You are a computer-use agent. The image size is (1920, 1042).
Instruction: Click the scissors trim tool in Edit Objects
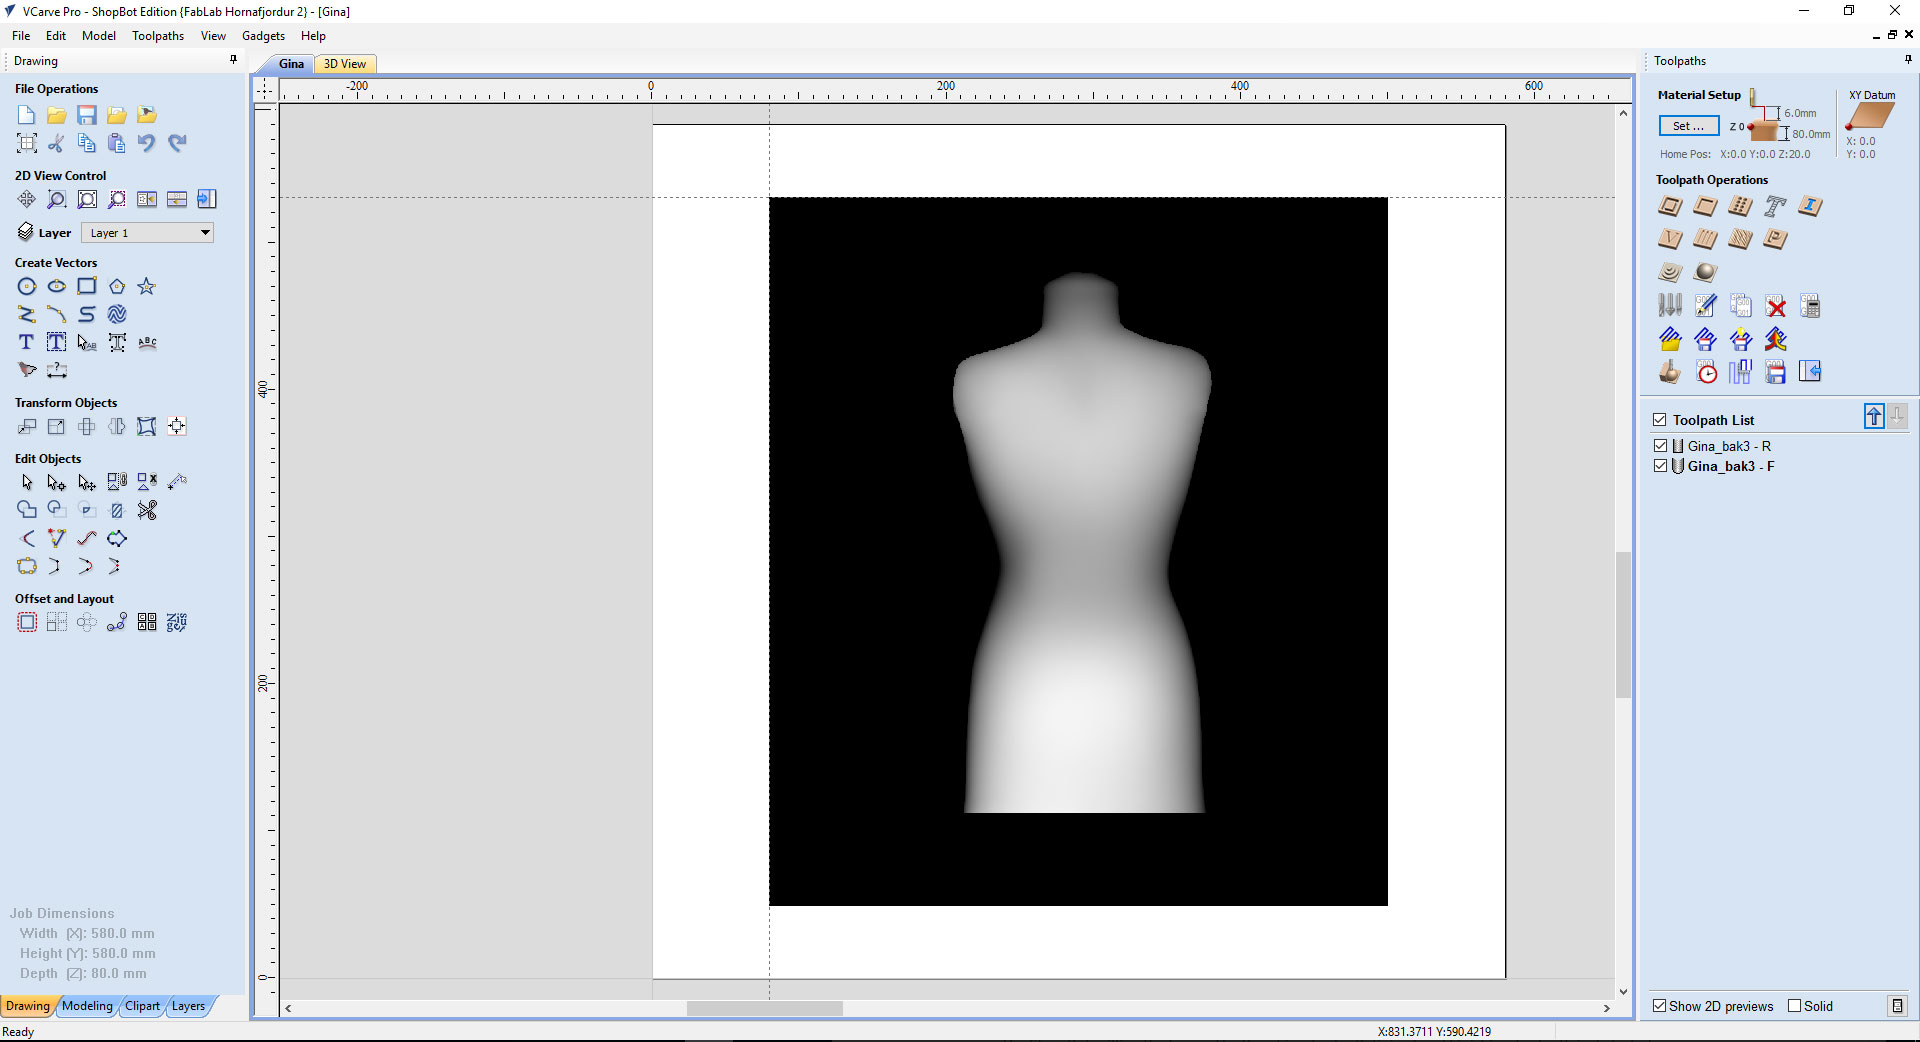click(147, 510)
